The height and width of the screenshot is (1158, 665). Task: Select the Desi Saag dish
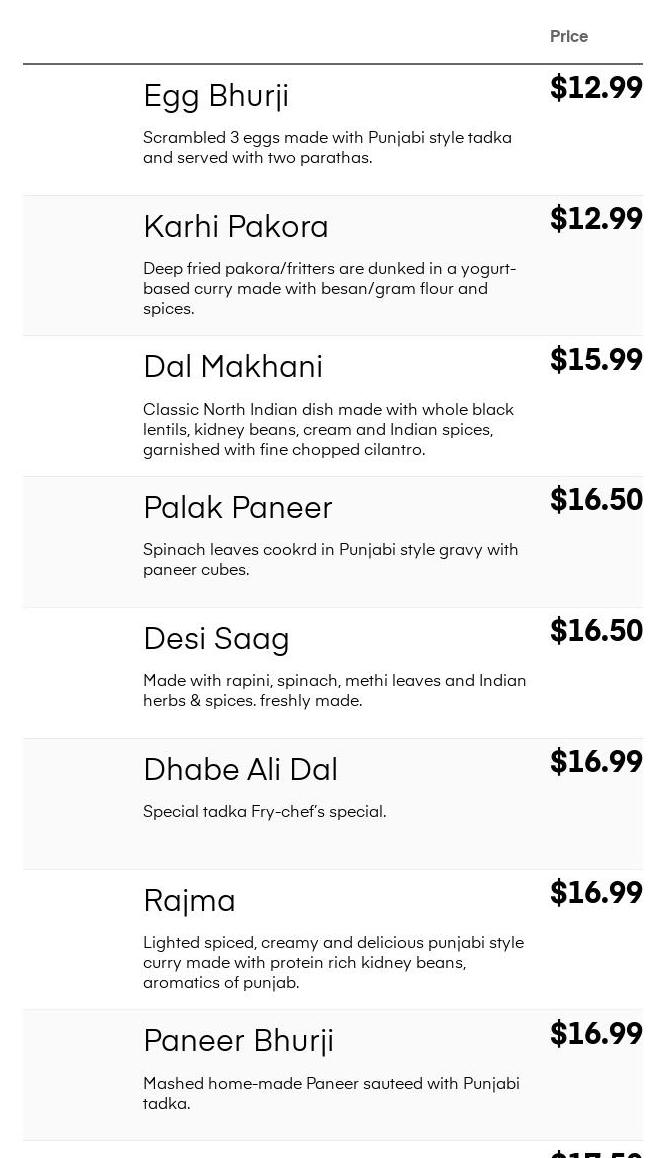coord(216,639)
